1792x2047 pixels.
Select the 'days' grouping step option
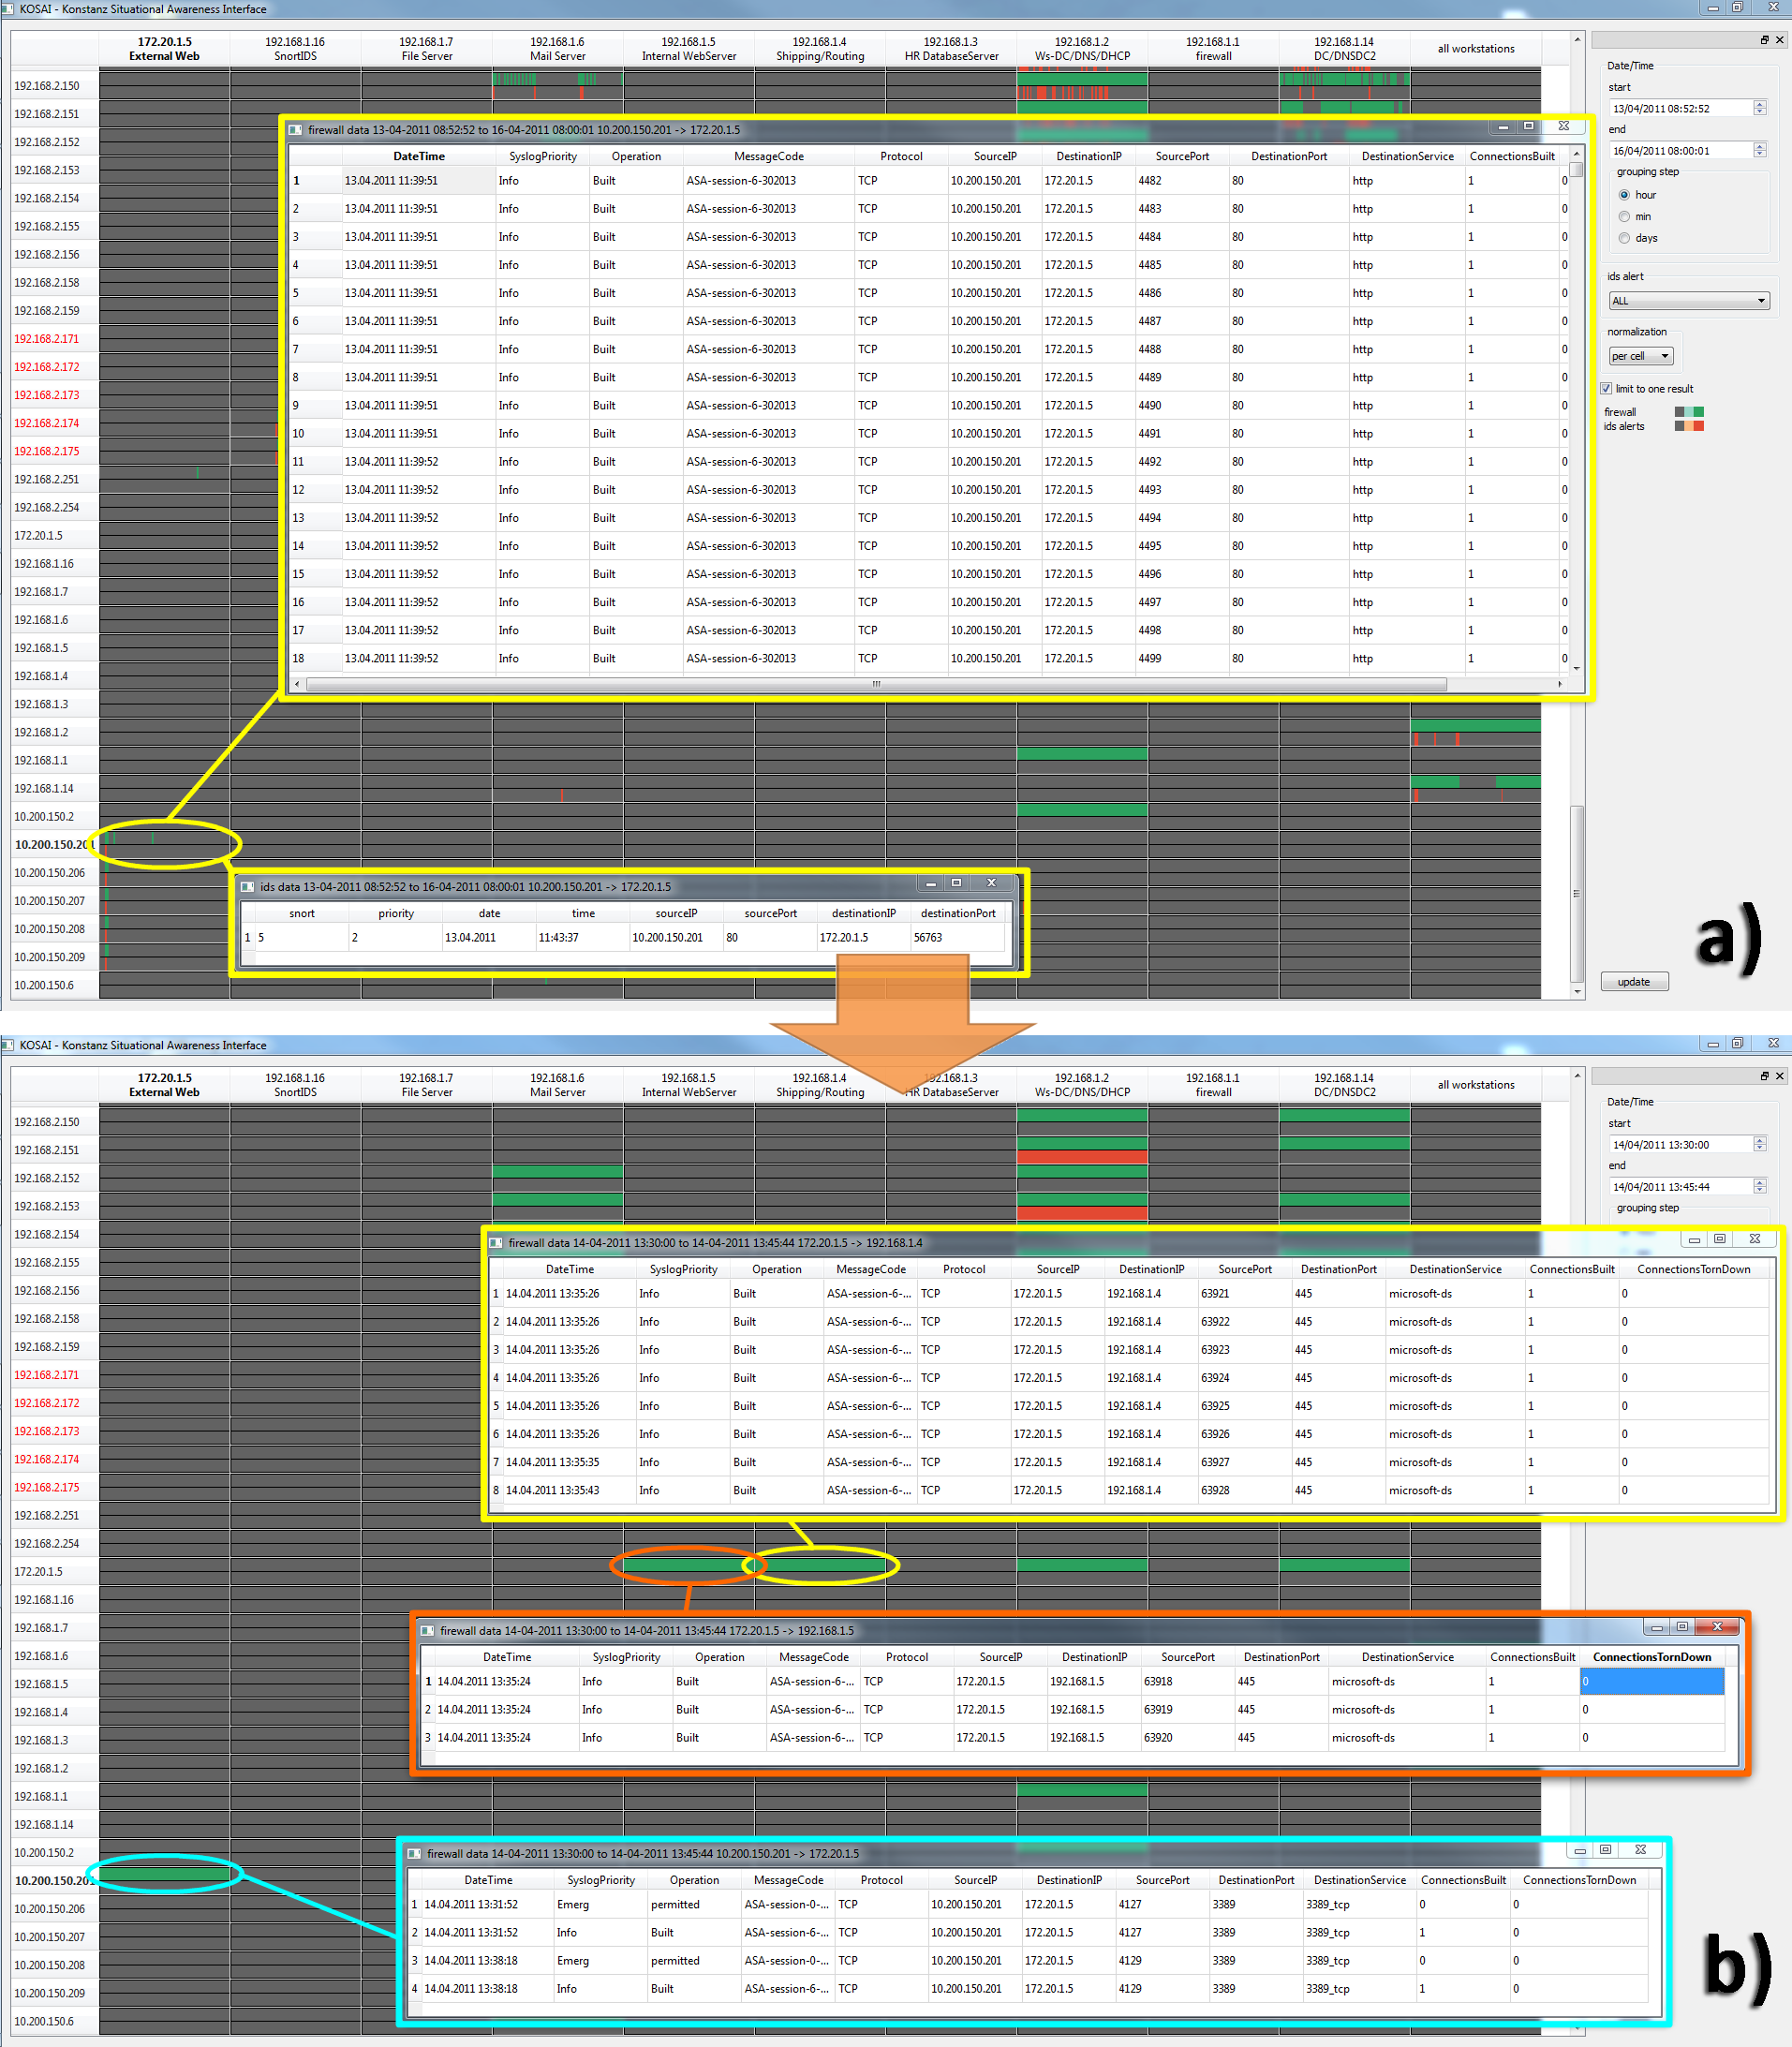coord(1624,238)
